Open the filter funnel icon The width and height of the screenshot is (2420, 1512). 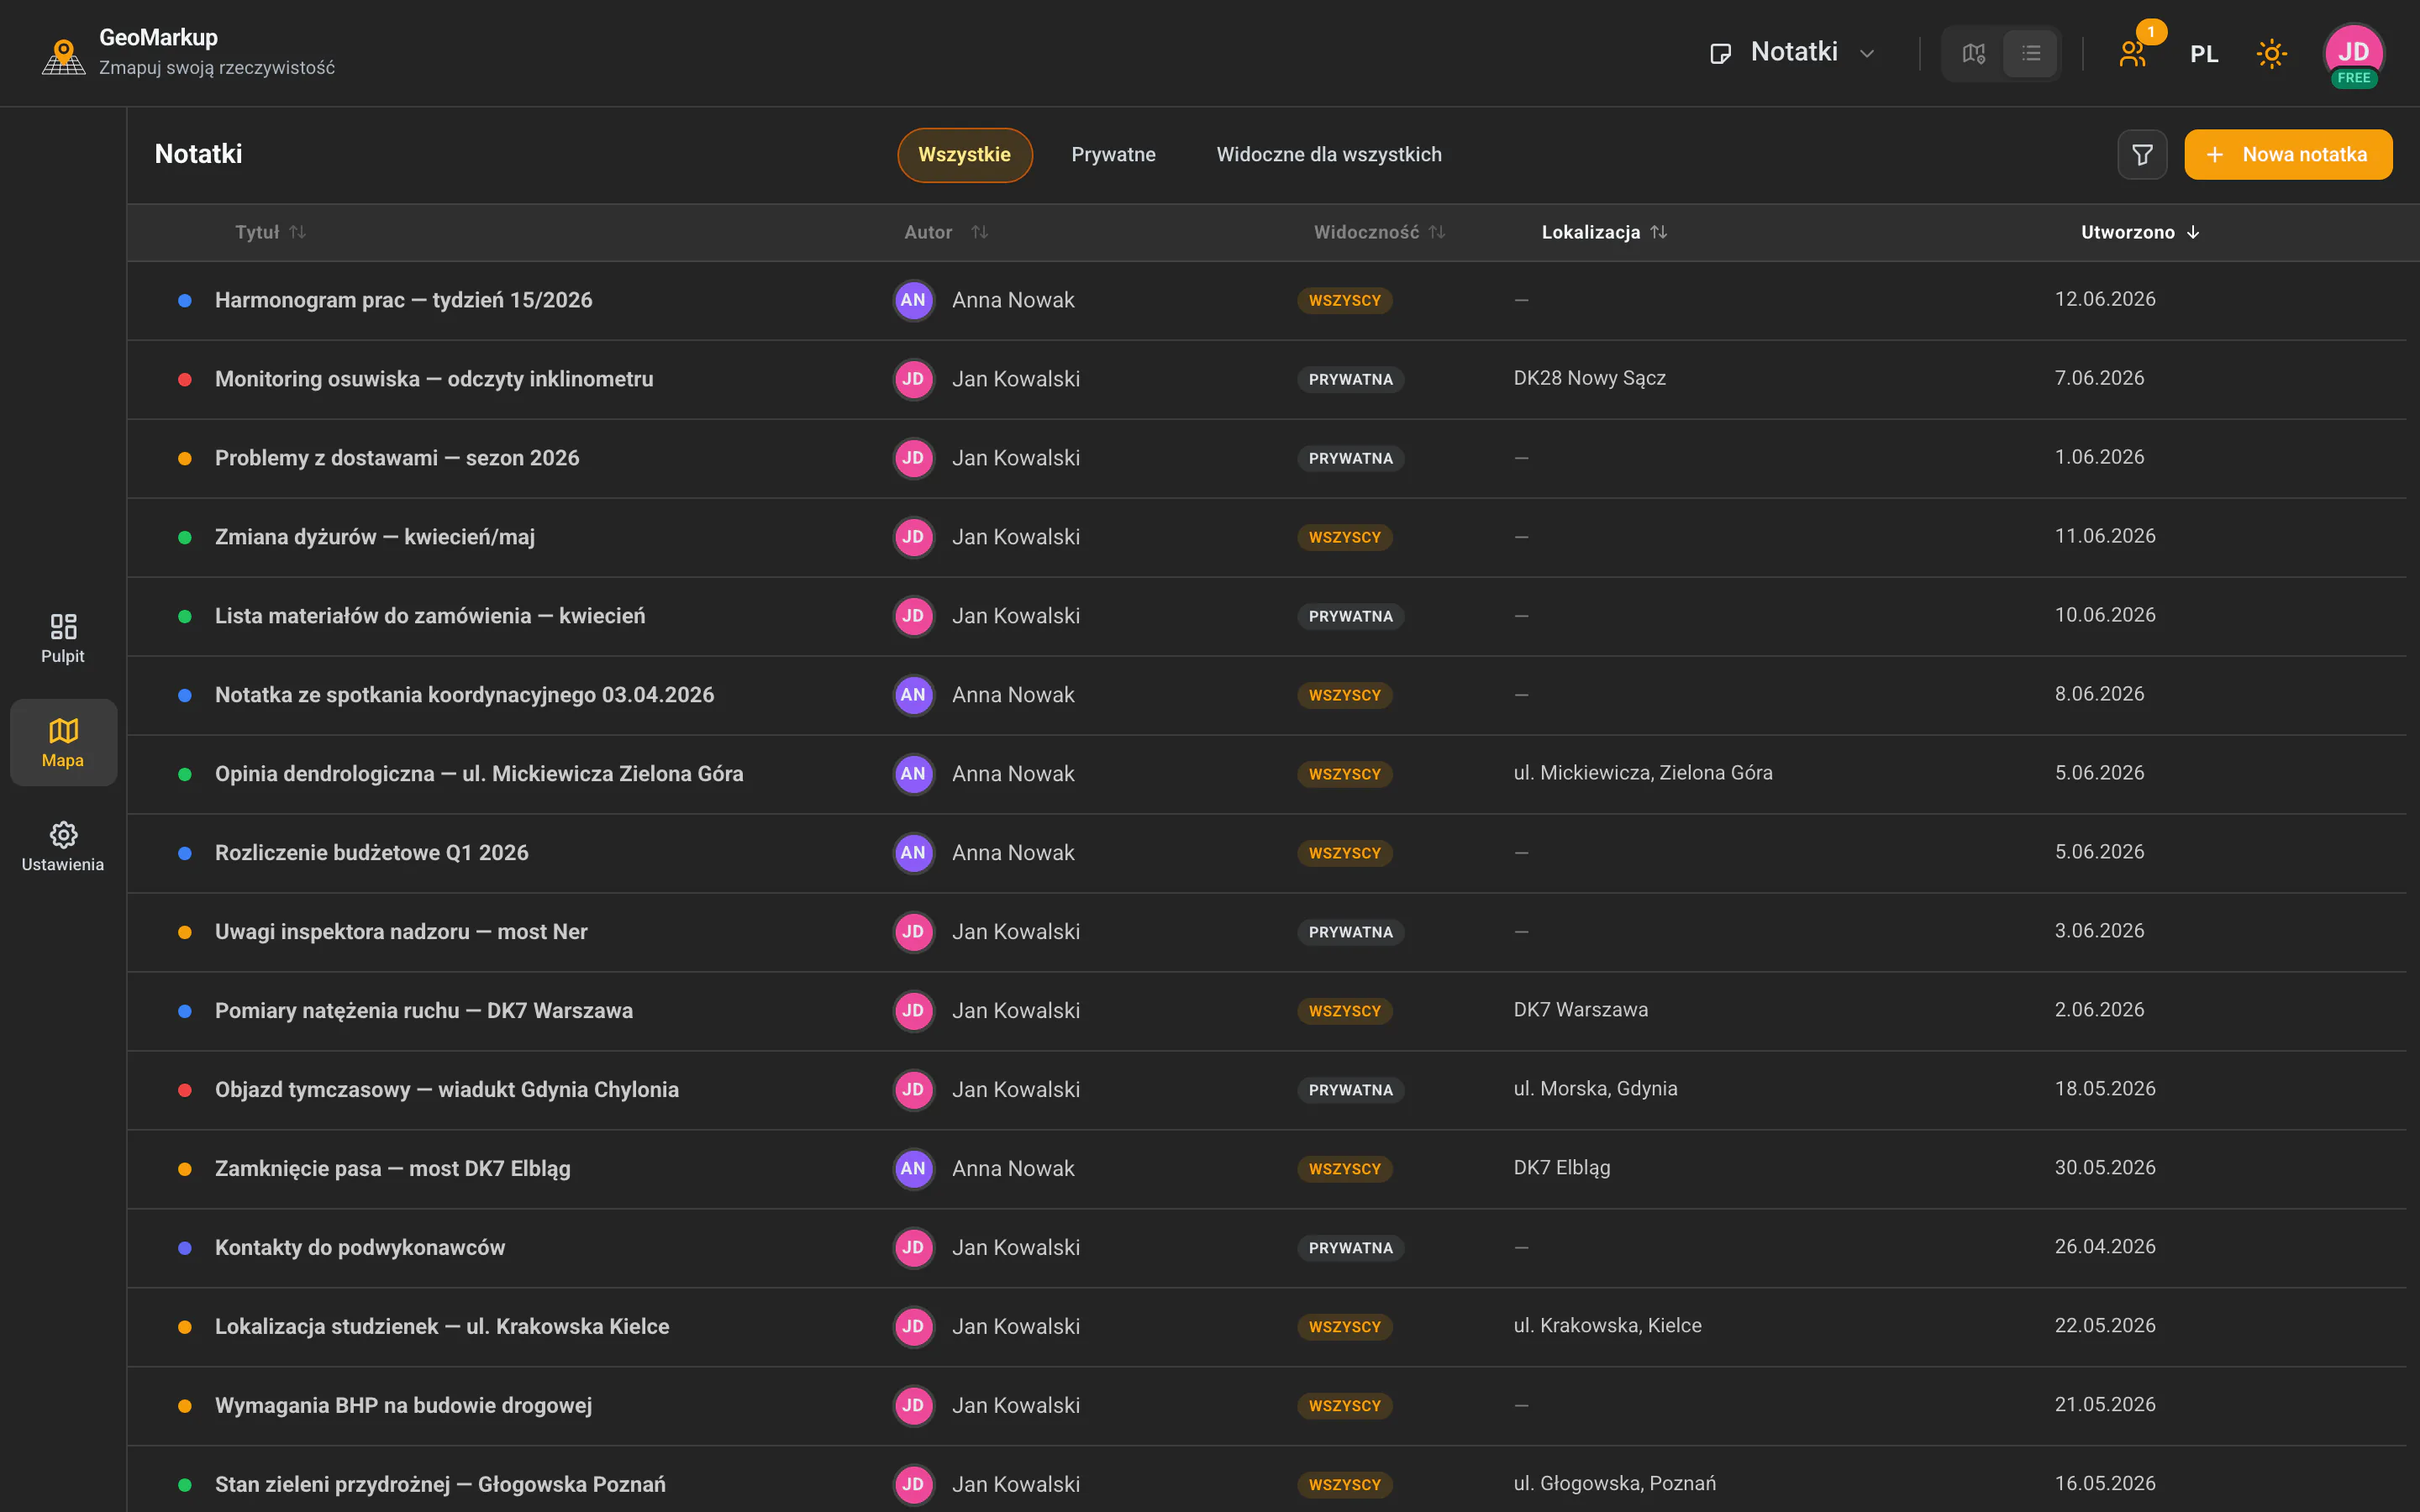[x=2142, y=155]
